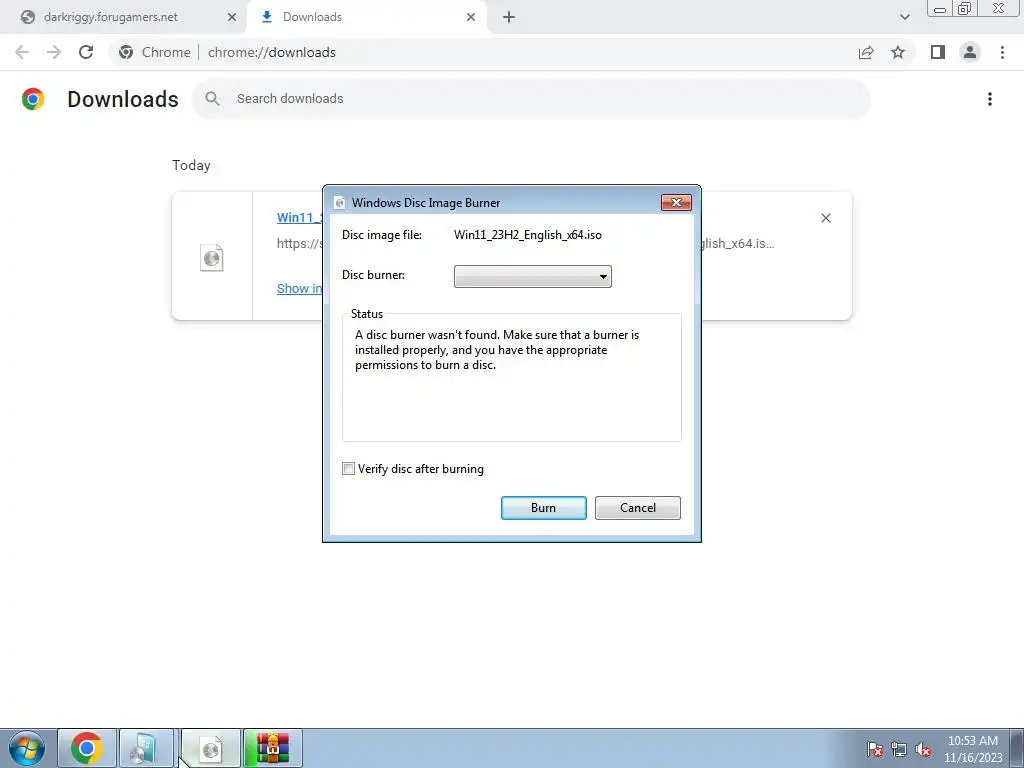Switch to the darkriggy.forugamers.net tab

point(123,17)
